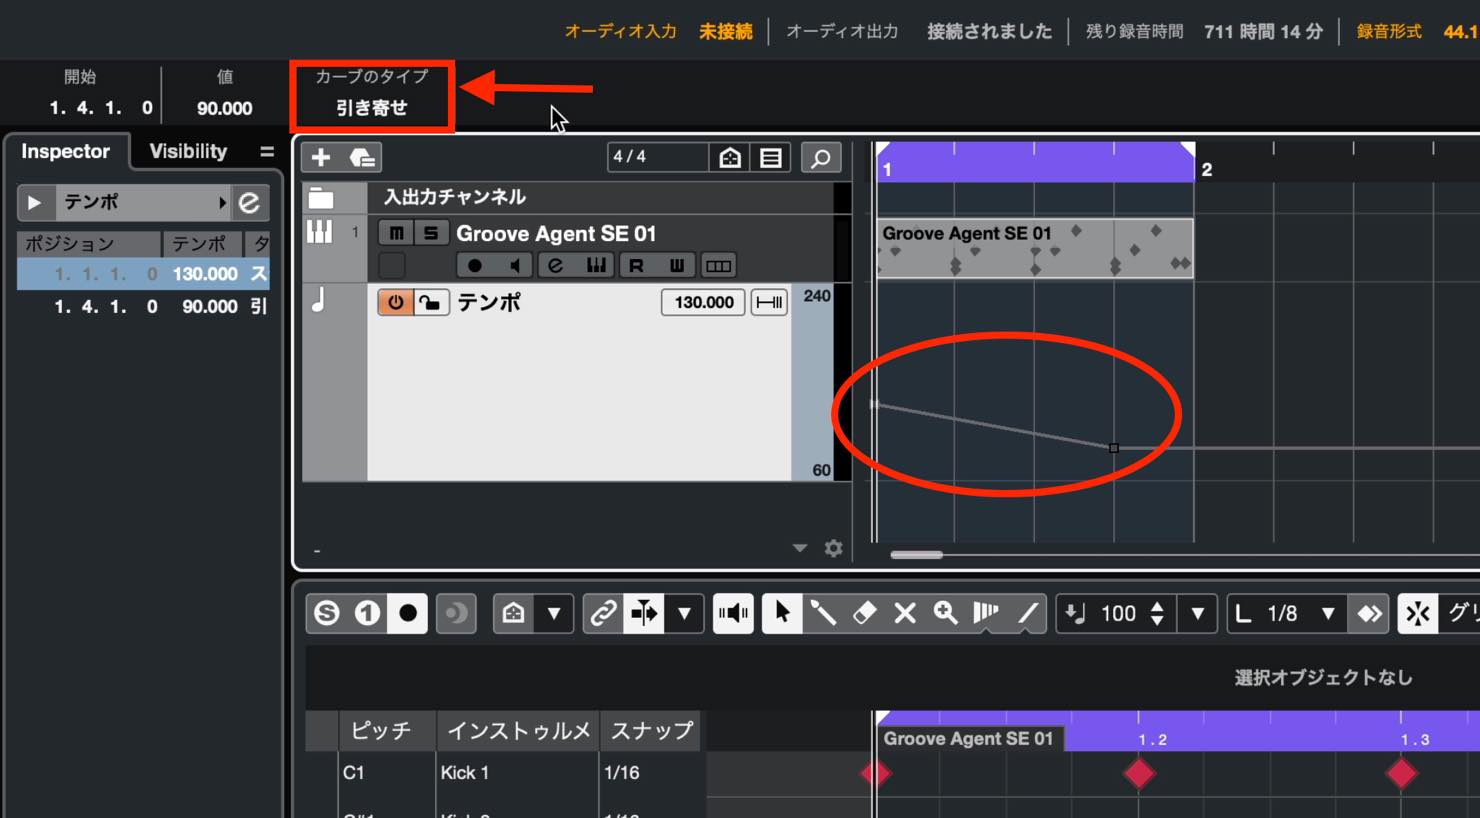Open the 1/8 length quantize dropdown
Viewport: 1480px width, 818px height.
(1328, 613)
